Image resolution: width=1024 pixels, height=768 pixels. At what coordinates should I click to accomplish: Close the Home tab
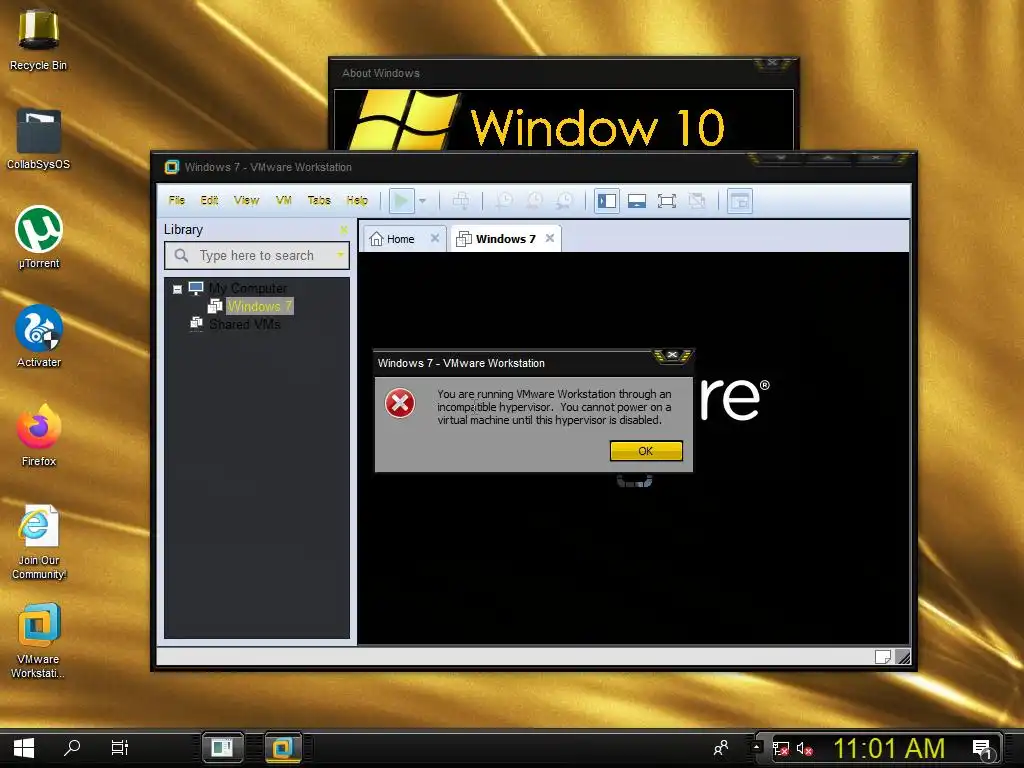click(x=435, y=238)
